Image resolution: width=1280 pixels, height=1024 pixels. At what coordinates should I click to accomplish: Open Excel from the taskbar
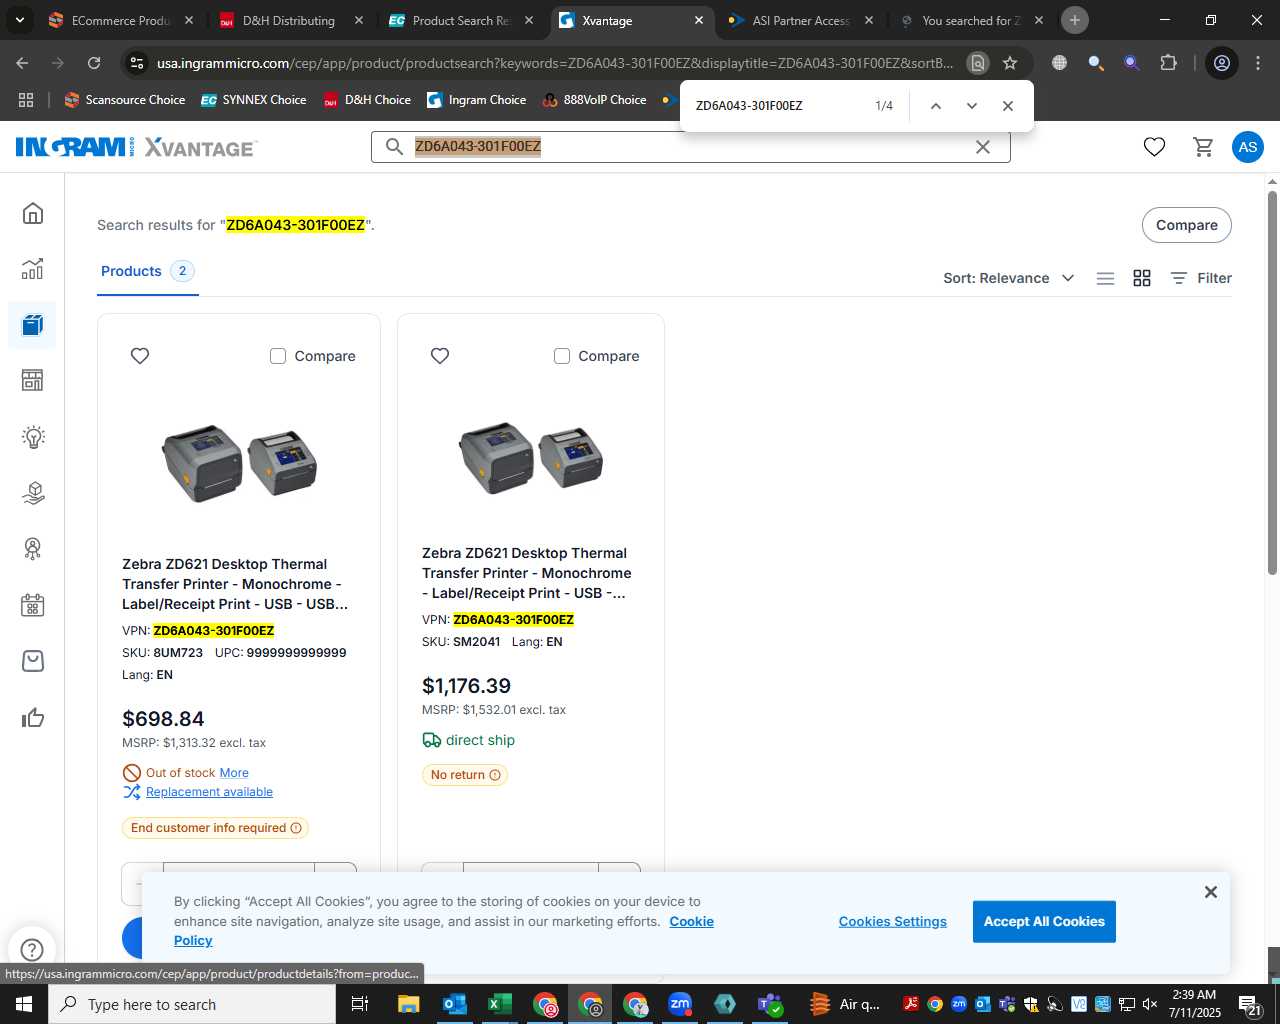[500, 1004]
